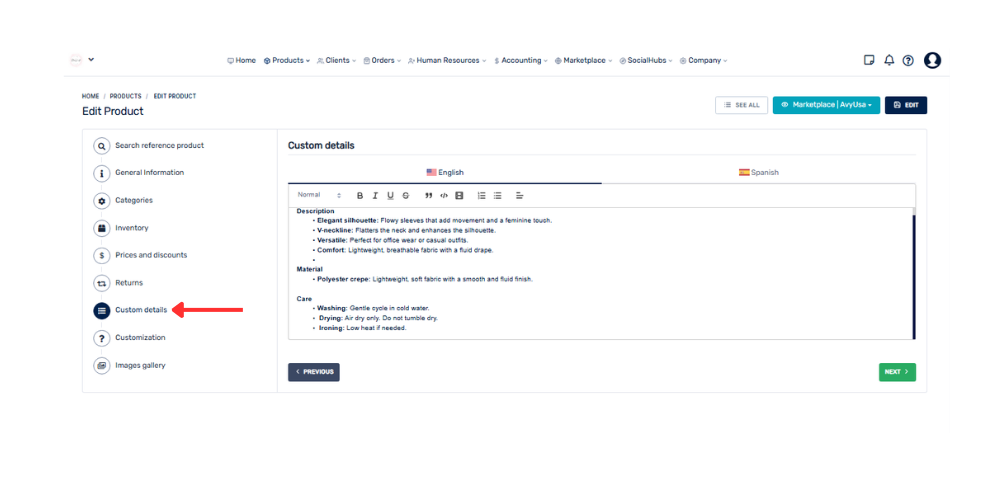Go back with the Previous button

point(314,372)
